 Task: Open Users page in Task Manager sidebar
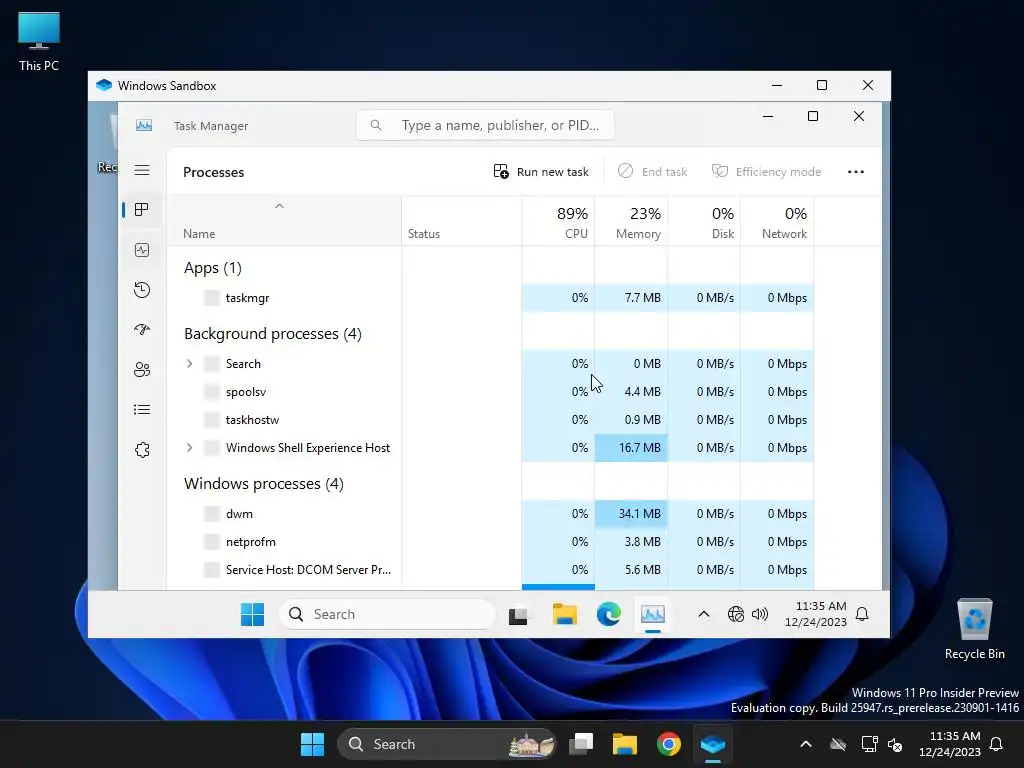[142, 370]
